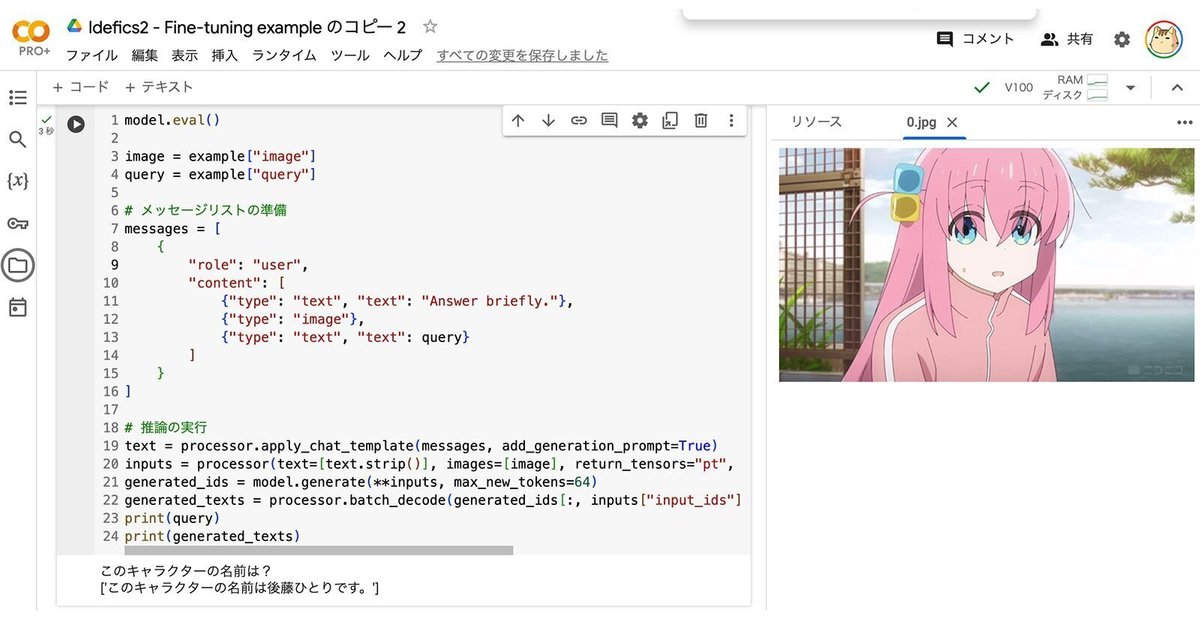Click the comment # 推論の実行
Viewport: 1200px width, 619px height.
click(x=166, y=427)
